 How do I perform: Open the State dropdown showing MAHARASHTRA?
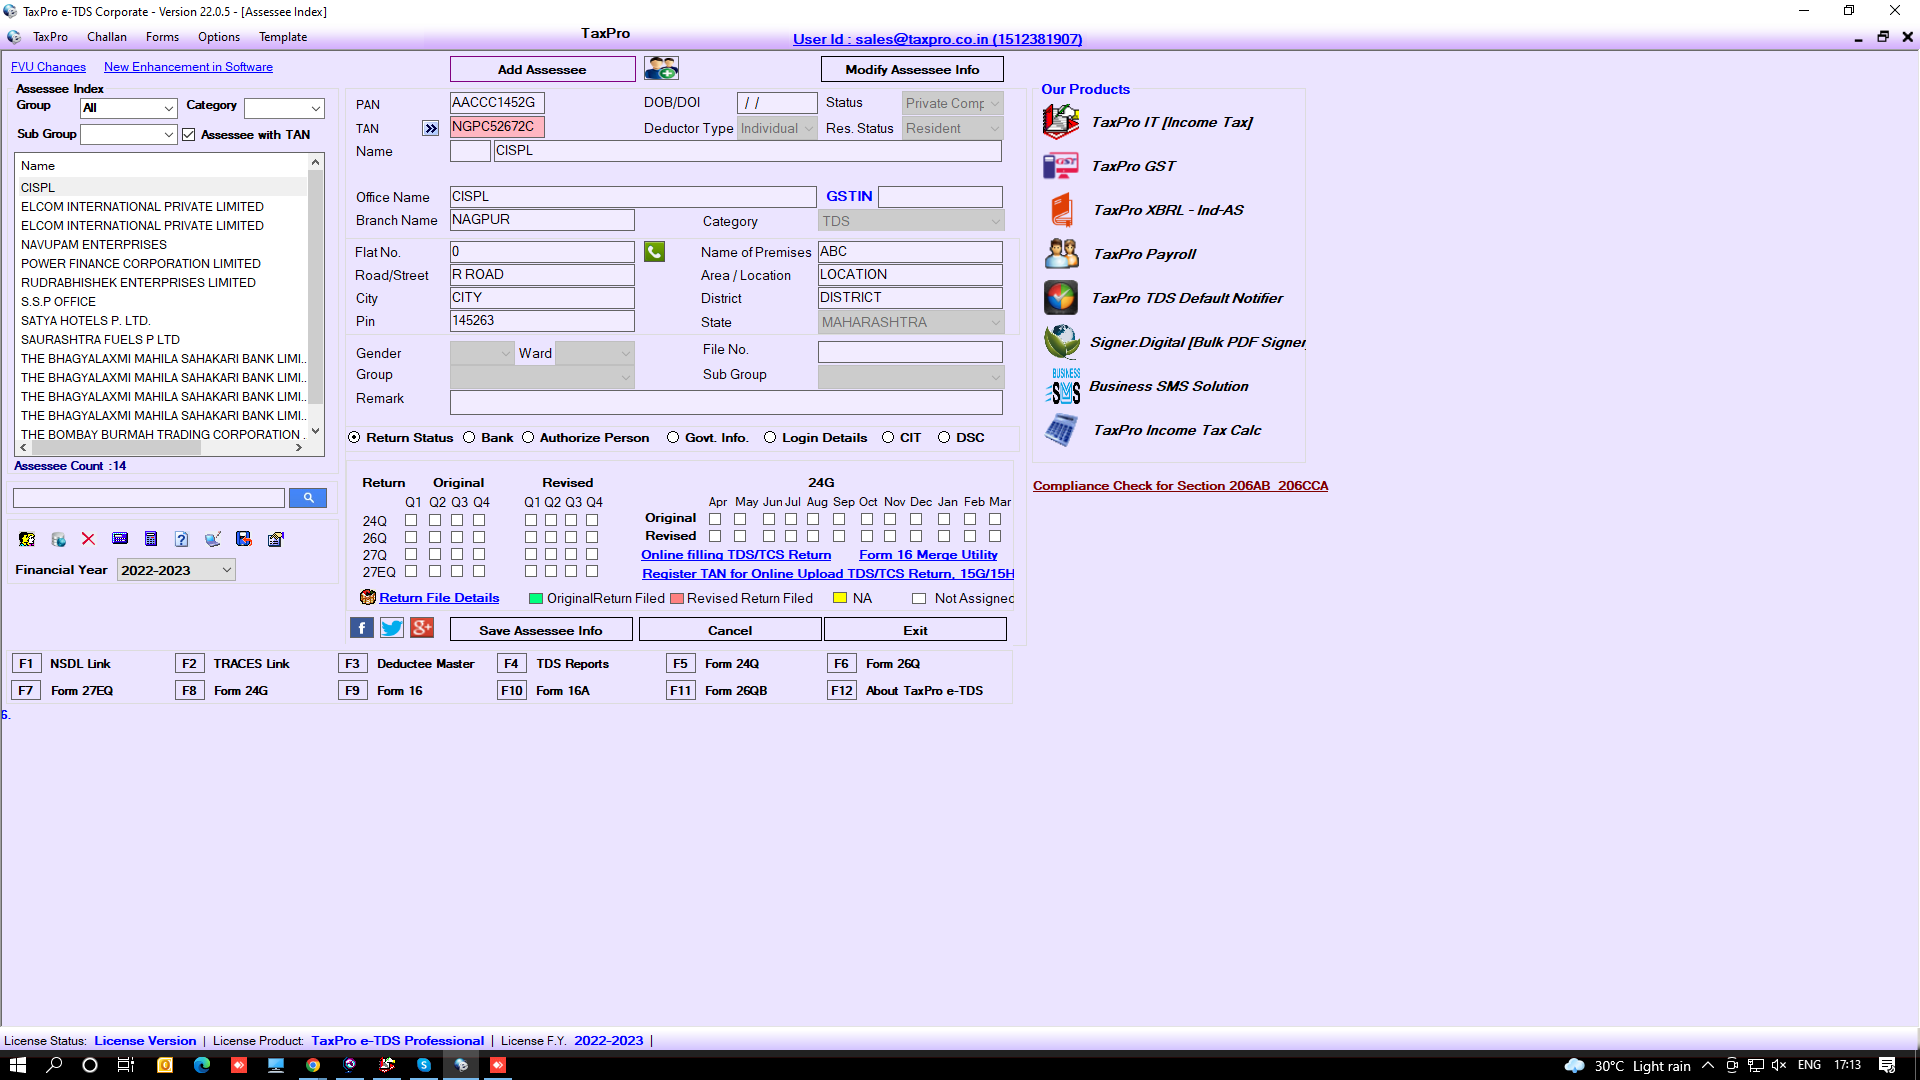tap(911, 322)
